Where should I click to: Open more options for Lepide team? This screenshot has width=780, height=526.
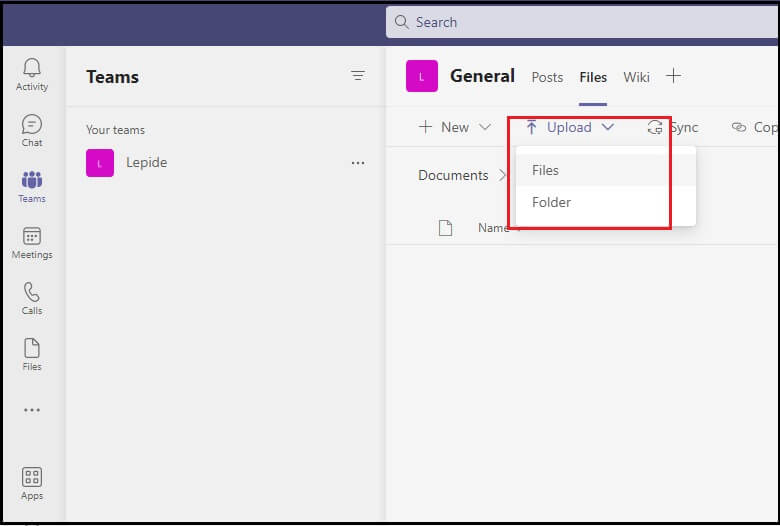(358, 163)
